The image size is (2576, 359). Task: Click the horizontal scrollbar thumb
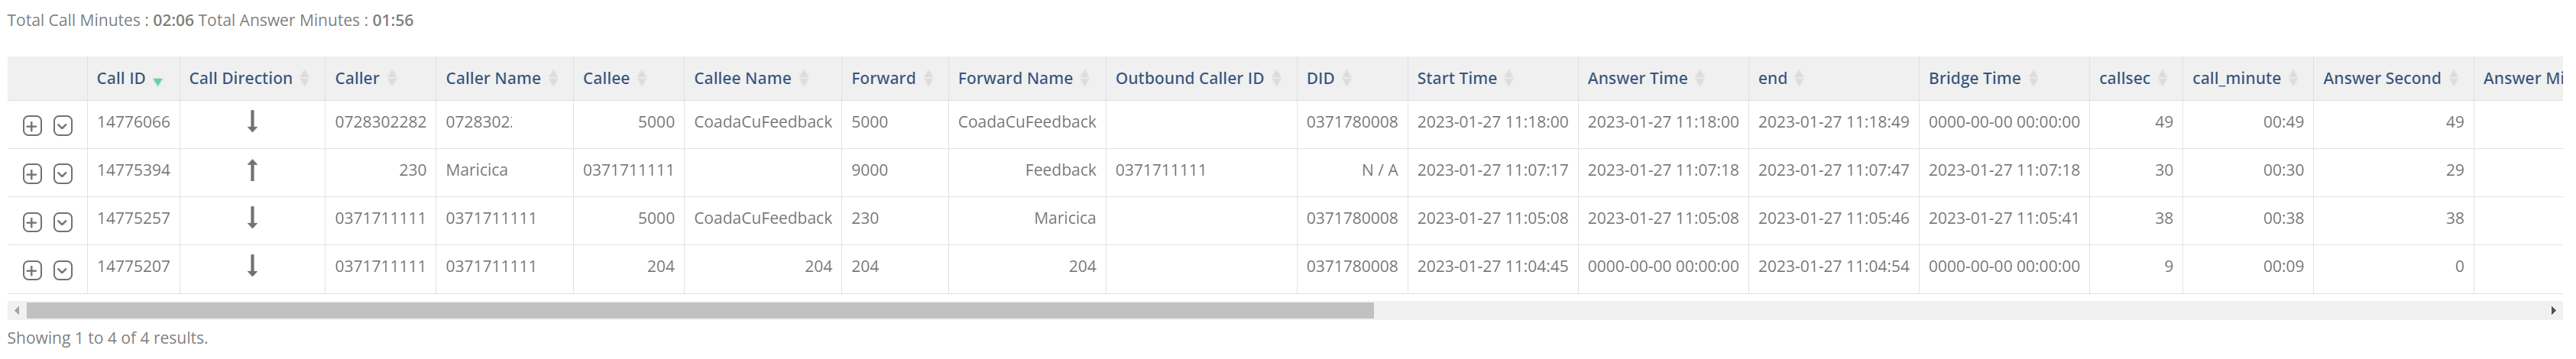point(700,311)
